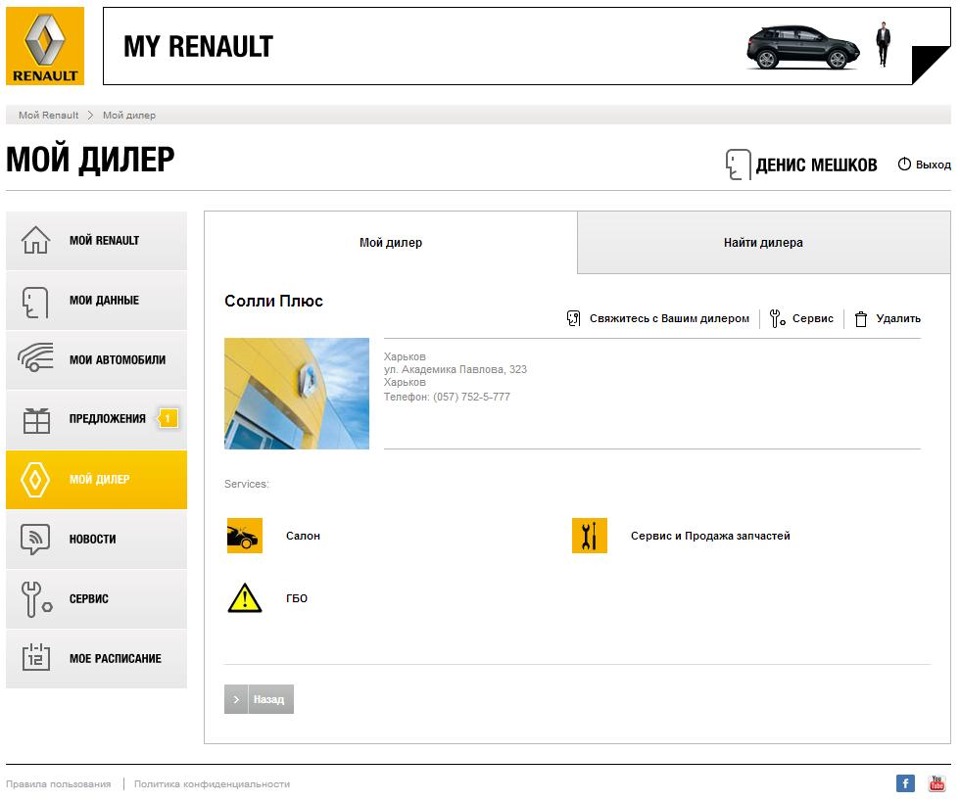Click the ГБО service label

click(x=297, y=598)
